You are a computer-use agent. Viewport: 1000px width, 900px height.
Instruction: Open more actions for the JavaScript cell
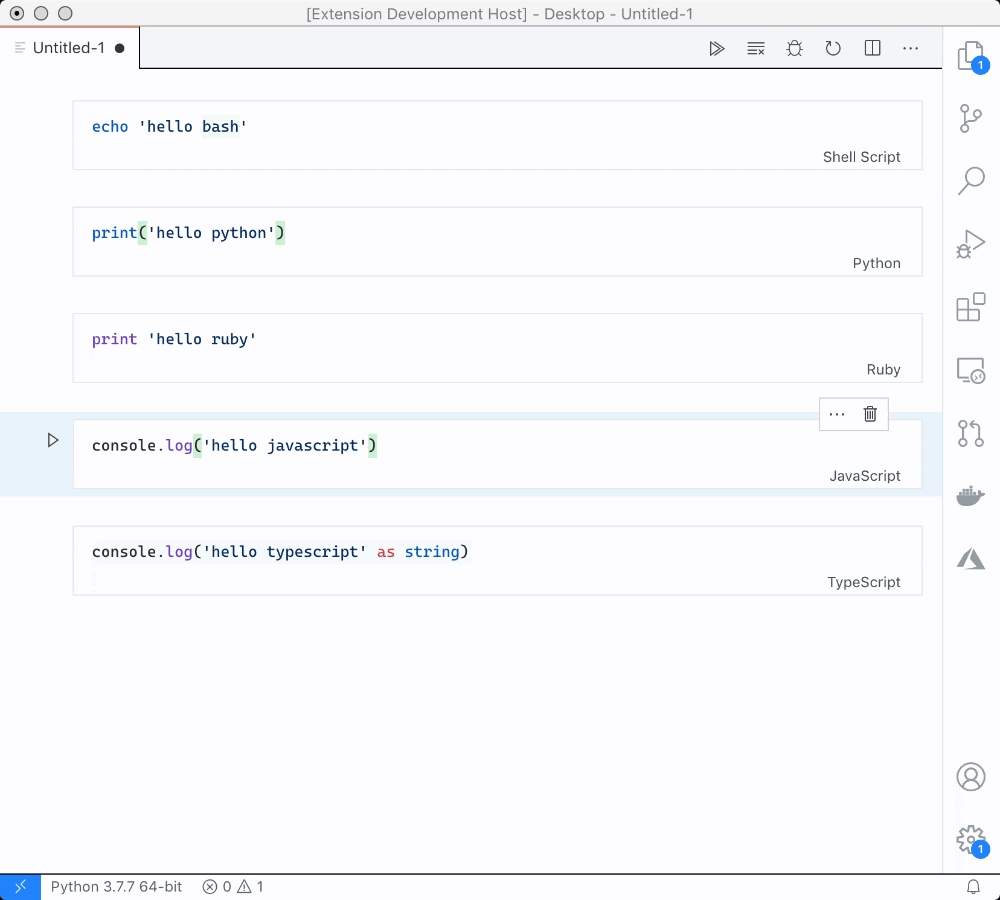coord(836,414)
